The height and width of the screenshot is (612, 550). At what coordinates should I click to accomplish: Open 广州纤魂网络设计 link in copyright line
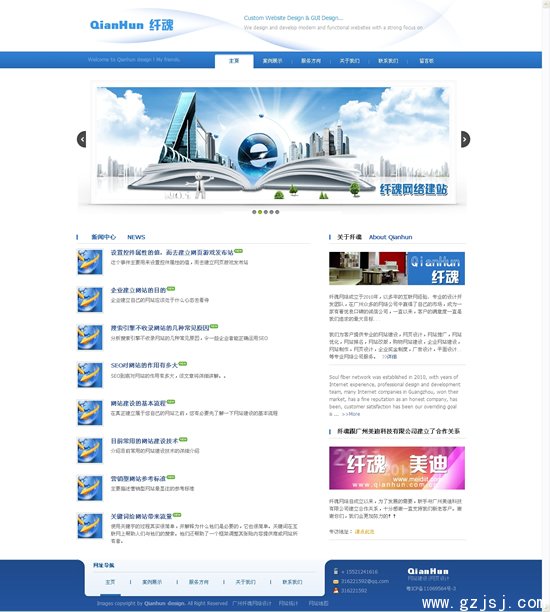coord(252,603)
